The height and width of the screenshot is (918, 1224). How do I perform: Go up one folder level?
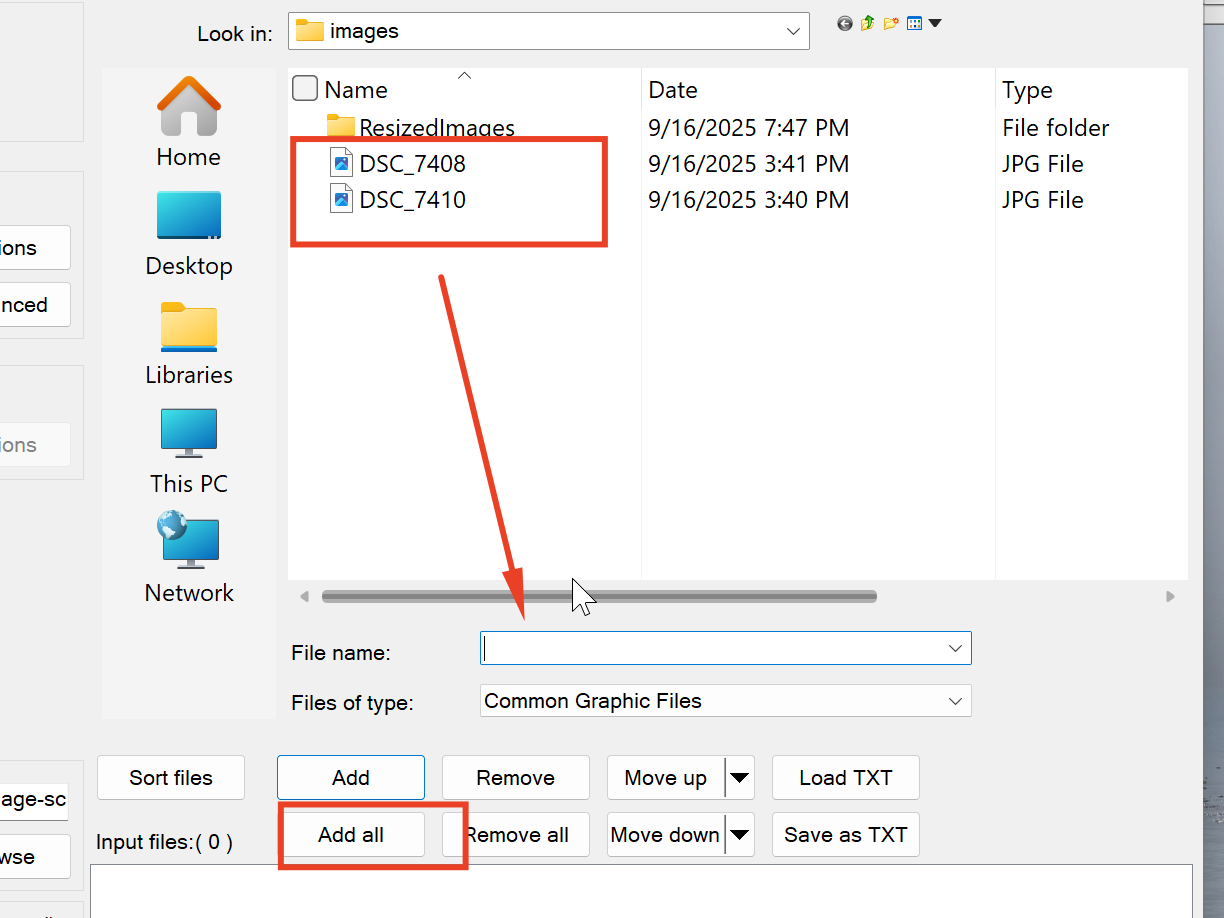click(867, 23)
